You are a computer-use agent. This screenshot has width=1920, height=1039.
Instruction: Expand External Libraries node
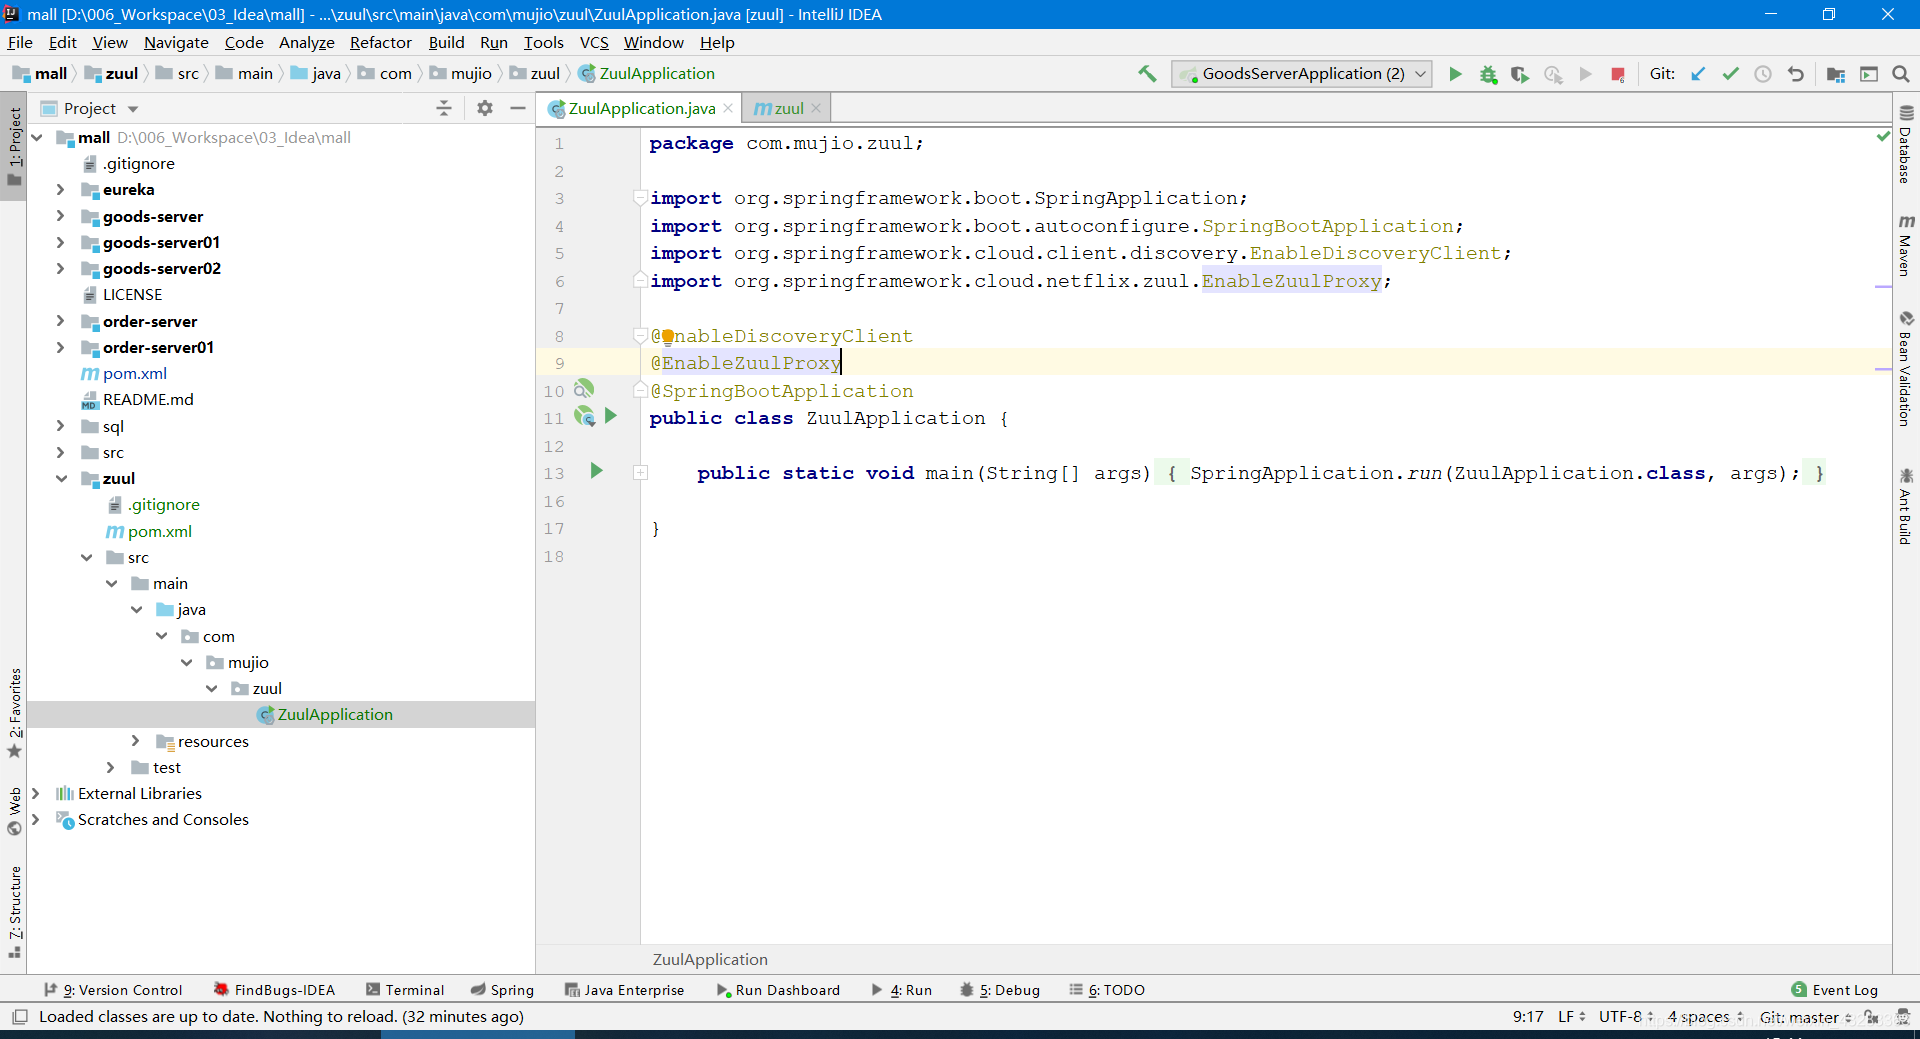click(x=35, y=793)
